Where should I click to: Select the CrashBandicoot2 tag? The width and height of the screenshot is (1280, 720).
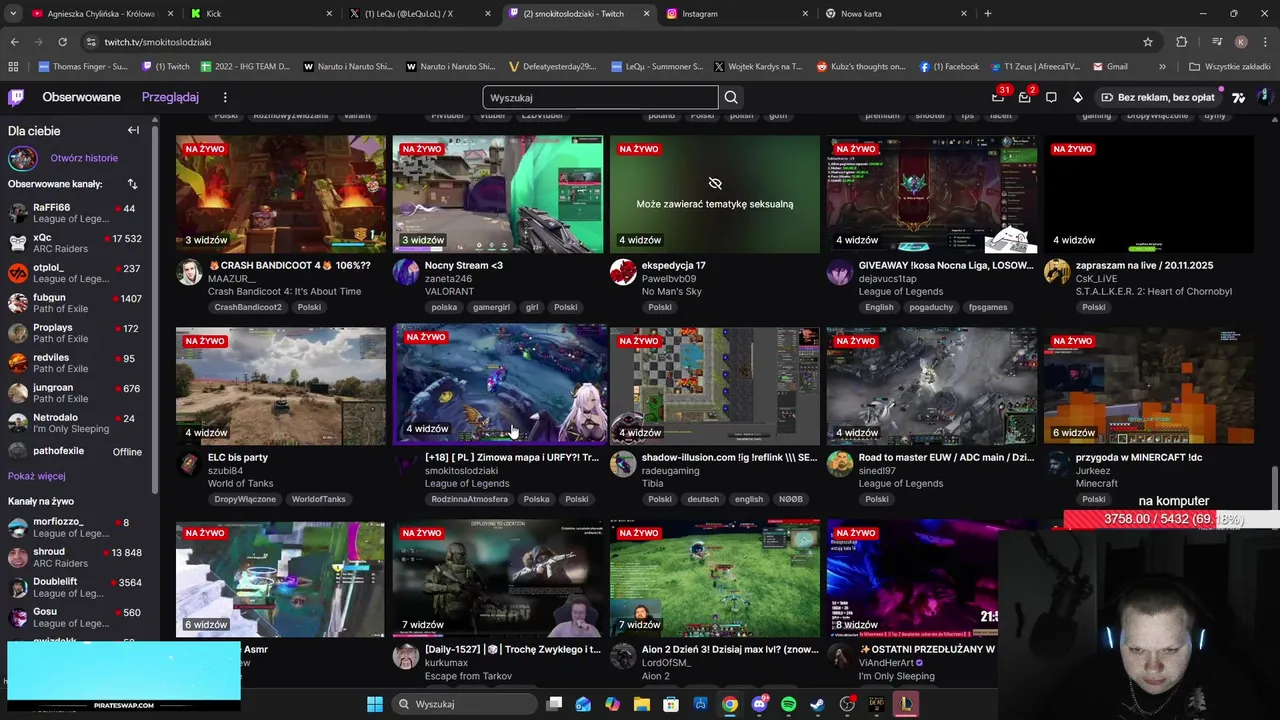[x=248, y=307]
